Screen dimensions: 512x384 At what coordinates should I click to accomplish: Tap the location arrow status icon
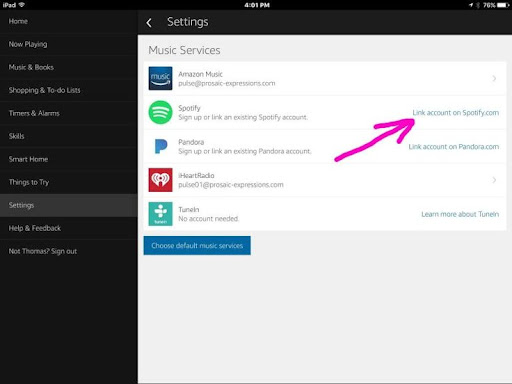tap(471, 5)
